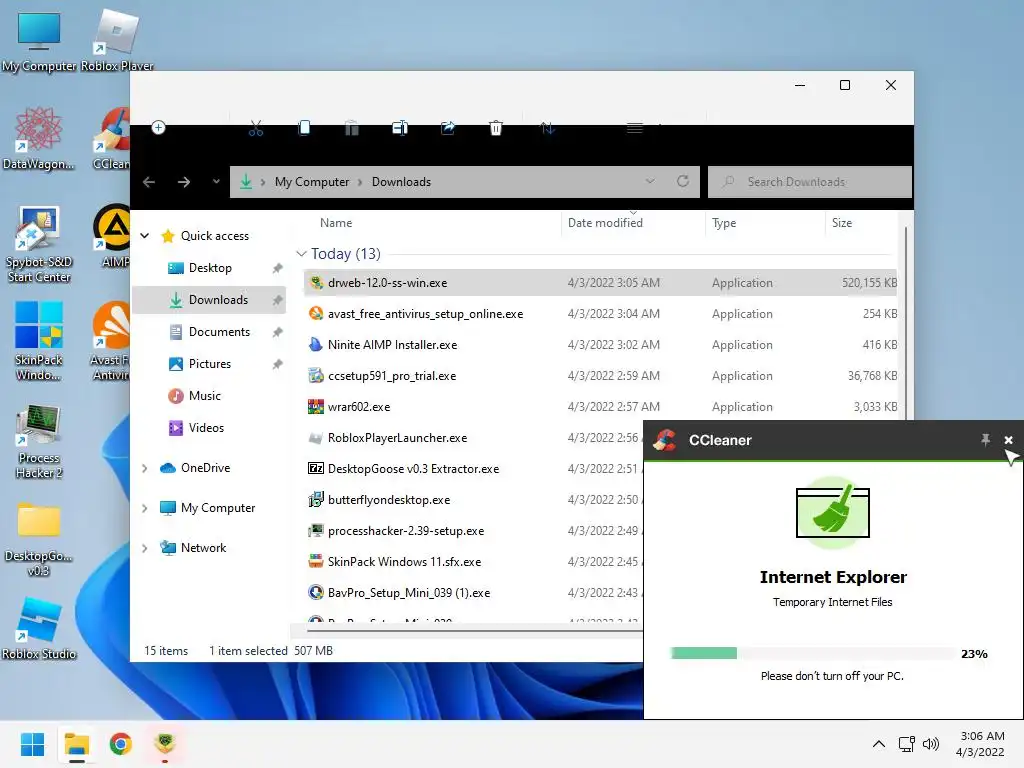The height and width of the screenshot is (768, 1024).
Task: Expand the address bar history dropdown
Action: pos(650,181)
